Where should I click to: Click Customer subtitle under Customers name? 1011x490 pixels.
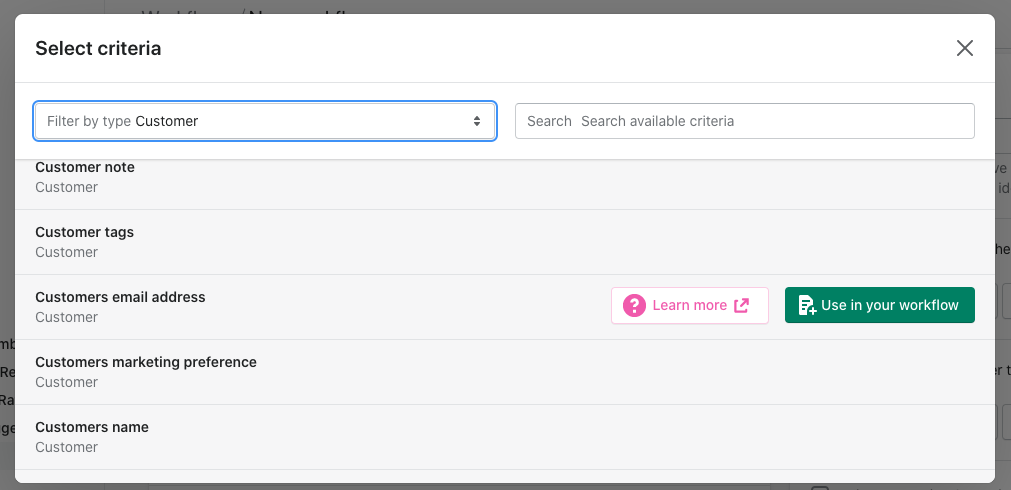pyautogui.click(x=66, y=447)
